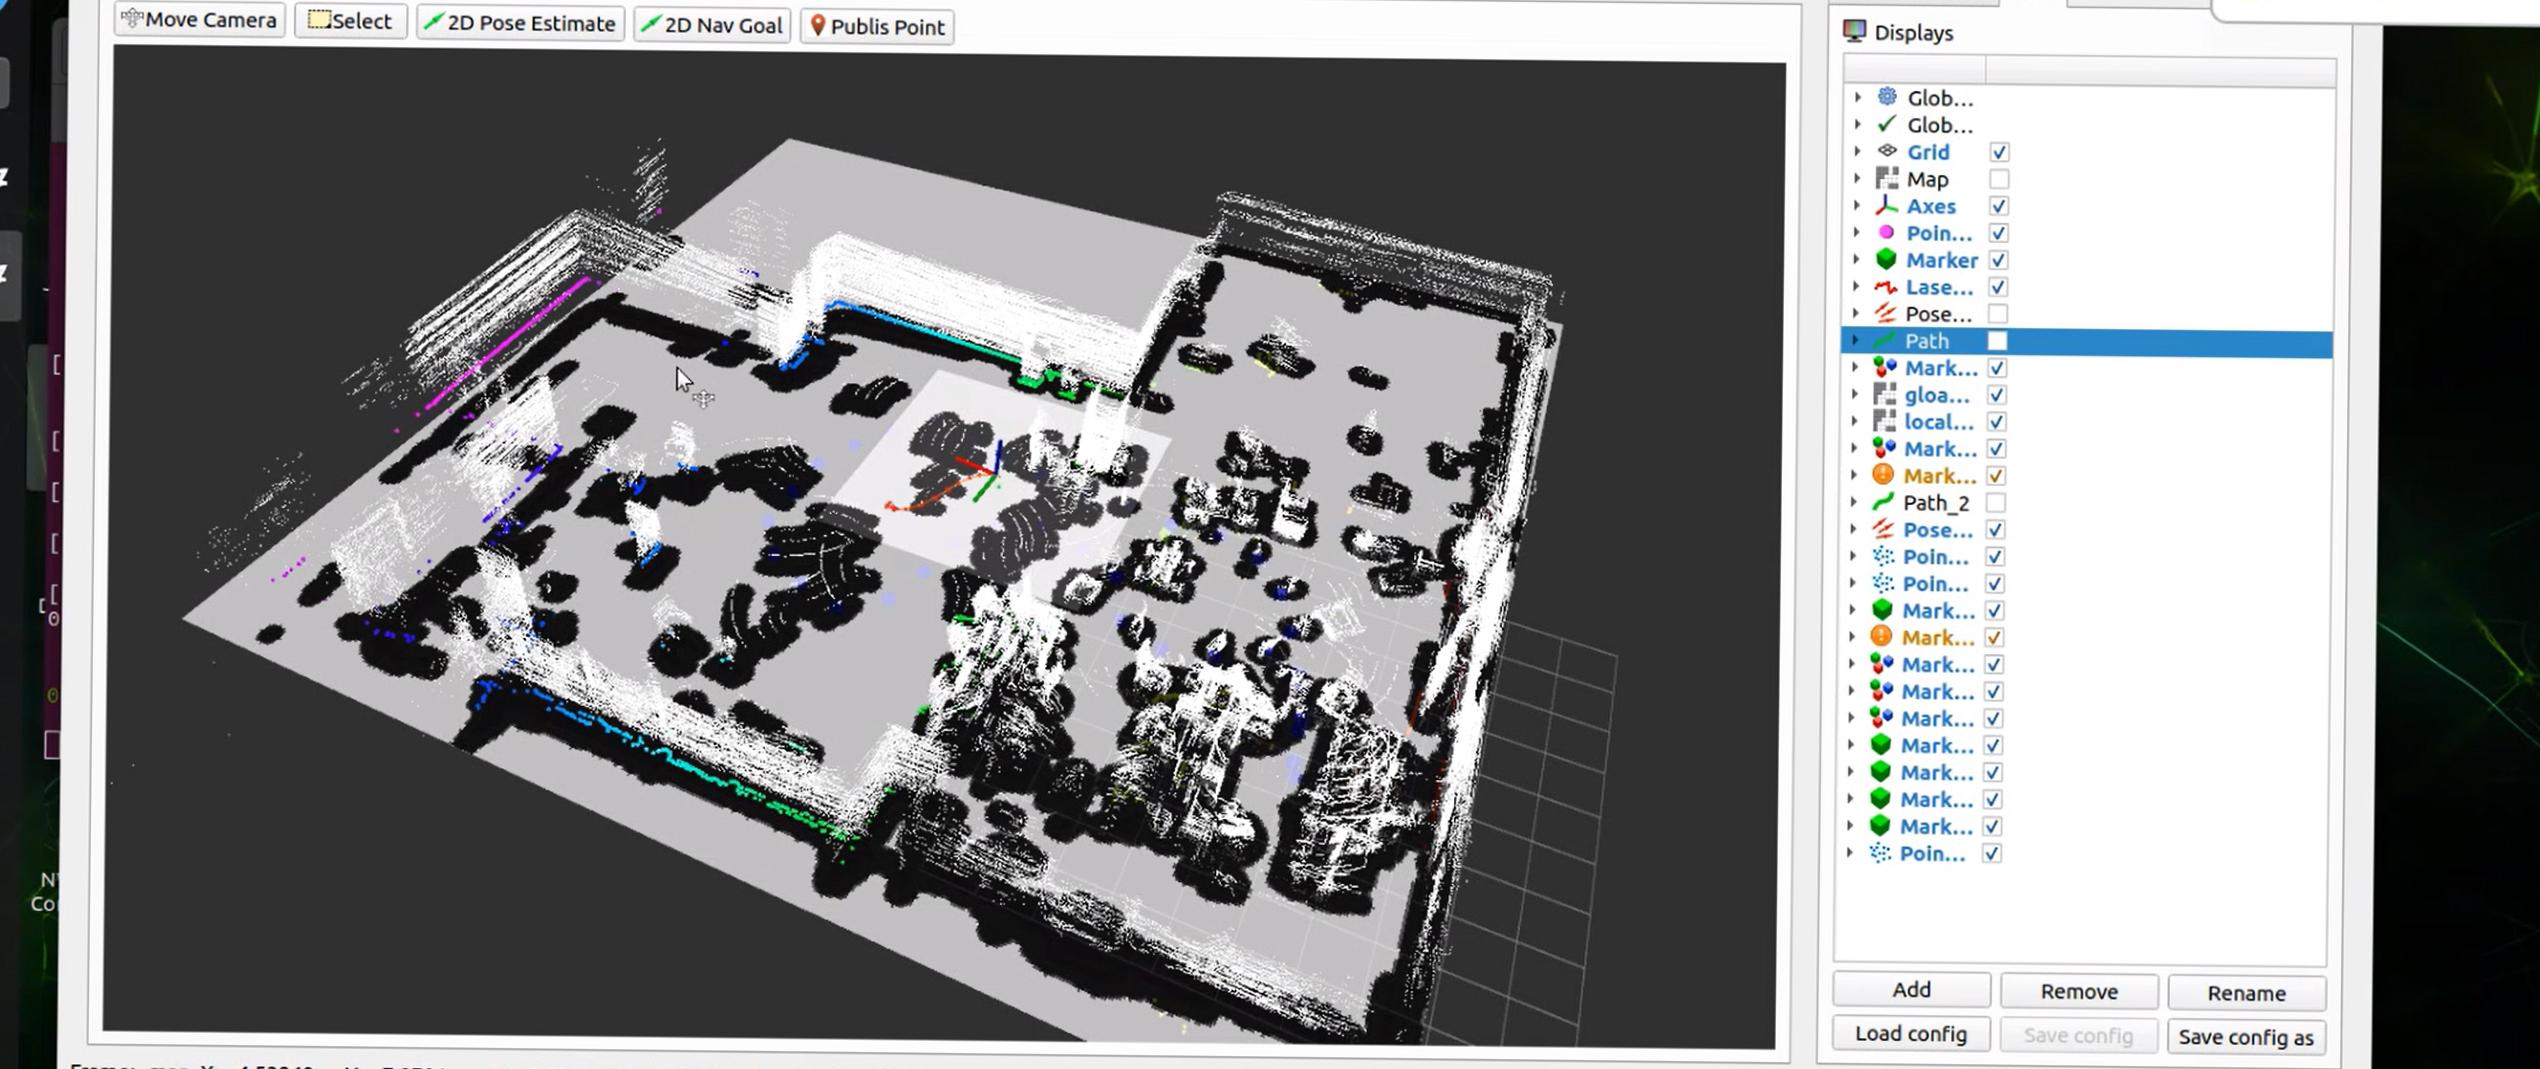
Task: Click the Publis Point pin tool
Action: (x=877, y=26)
